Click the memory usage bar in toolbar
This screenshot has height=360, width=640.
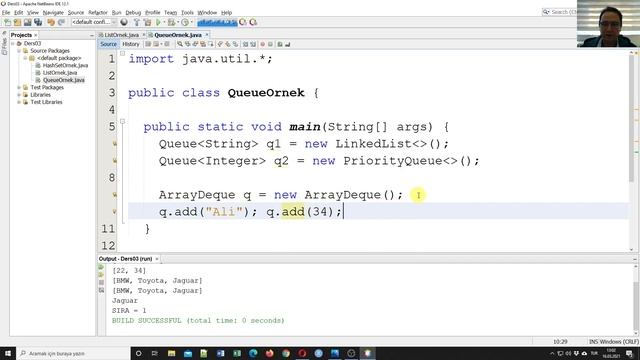[x=217, y=22]
